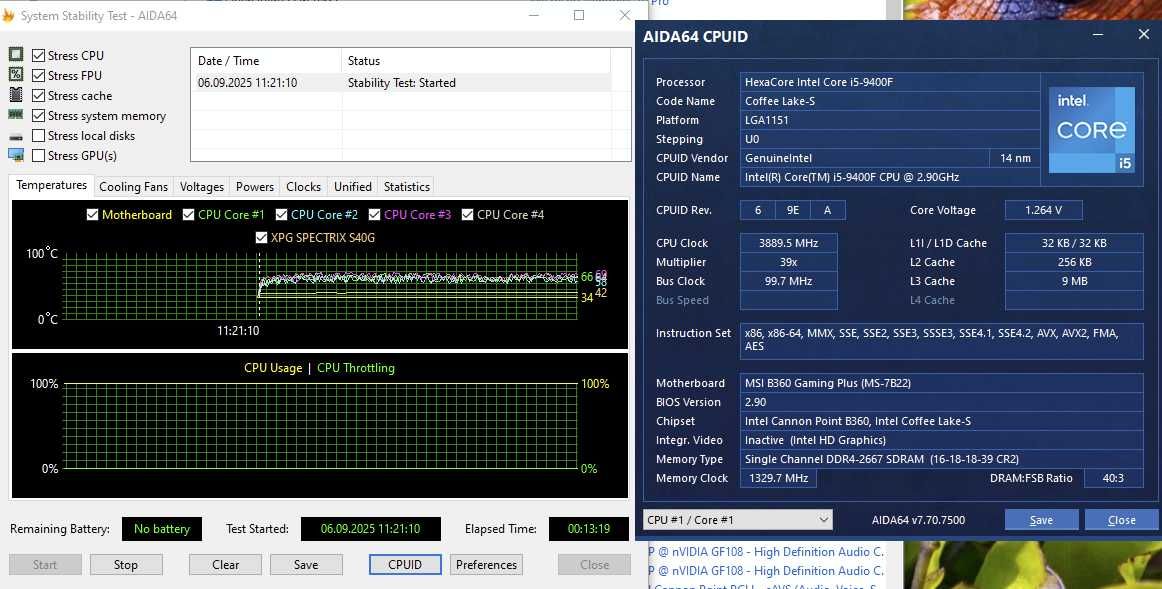The width and height of the screenshot is (1162, 589).
Task: Open the CPU #1 / Core #1 dropdown
Action: pos(738,519)
